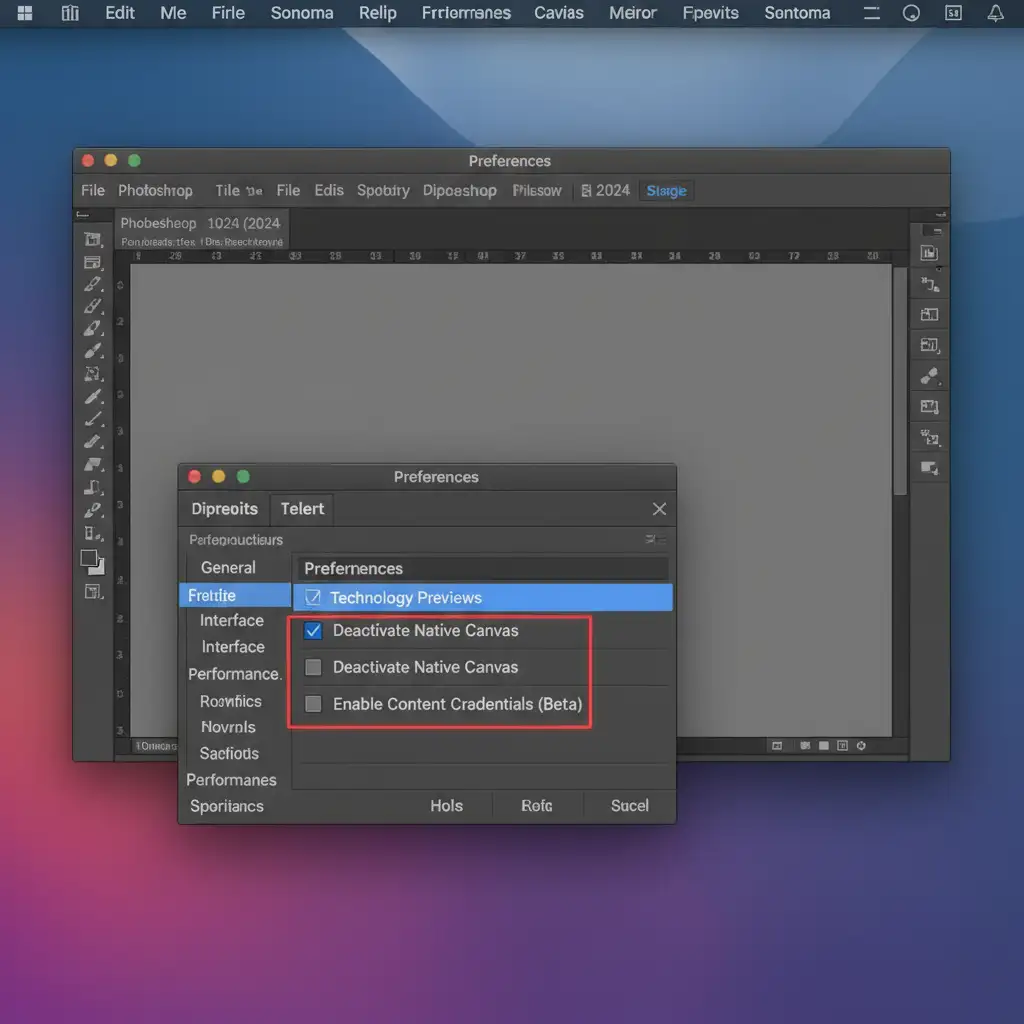Uncheck the checked Deactivate Native Canvas checkbox
1024x1024 pixels.
point(313,631)
